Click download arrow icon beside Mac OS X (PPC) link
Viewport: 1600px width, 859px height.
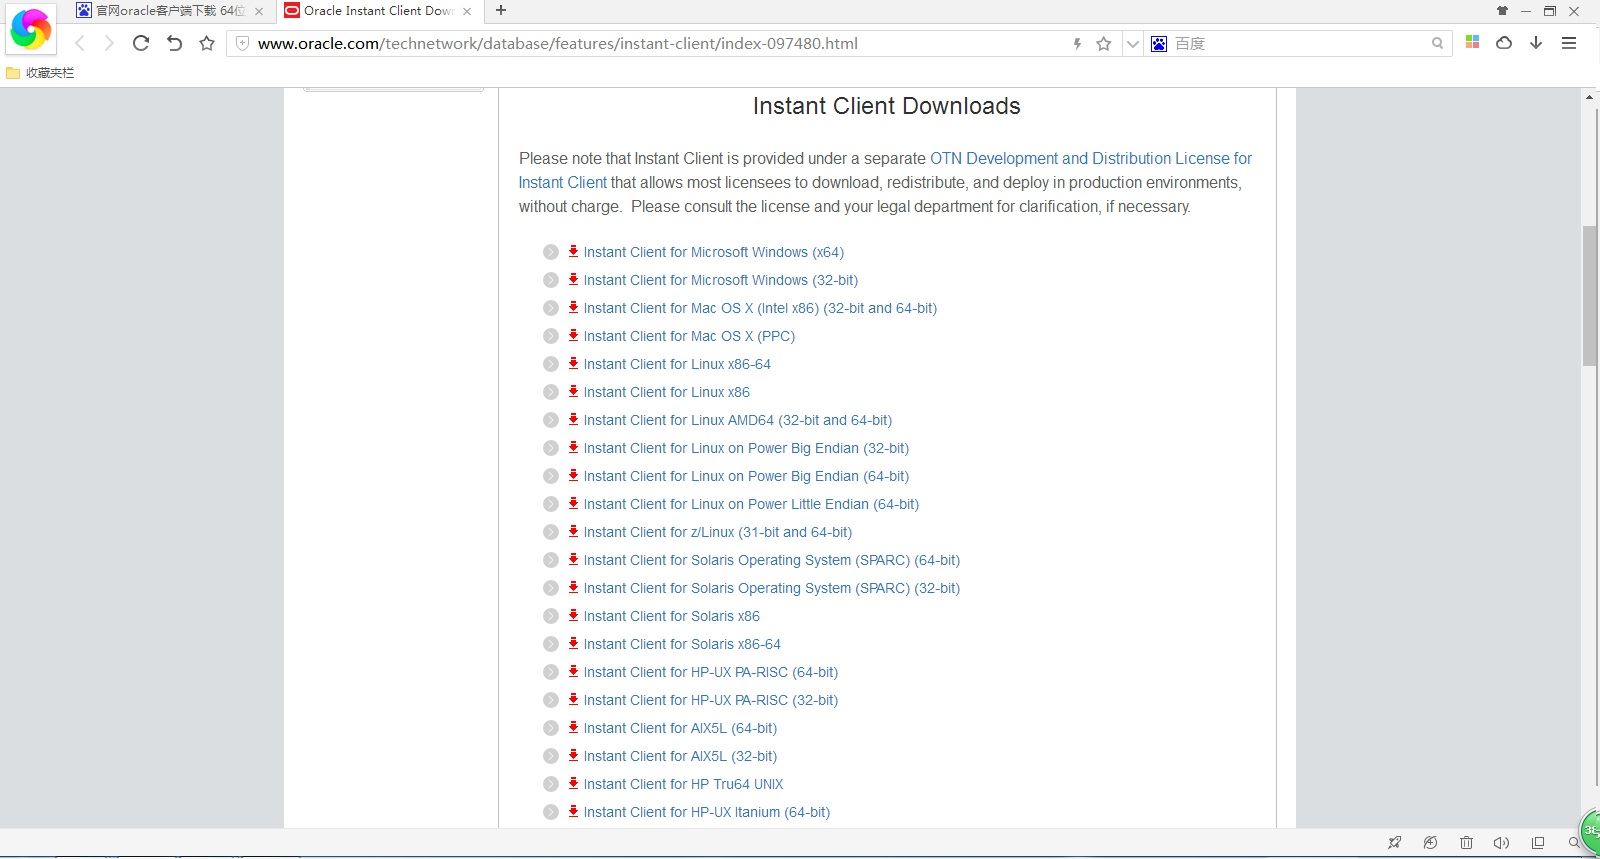(573, 335)
